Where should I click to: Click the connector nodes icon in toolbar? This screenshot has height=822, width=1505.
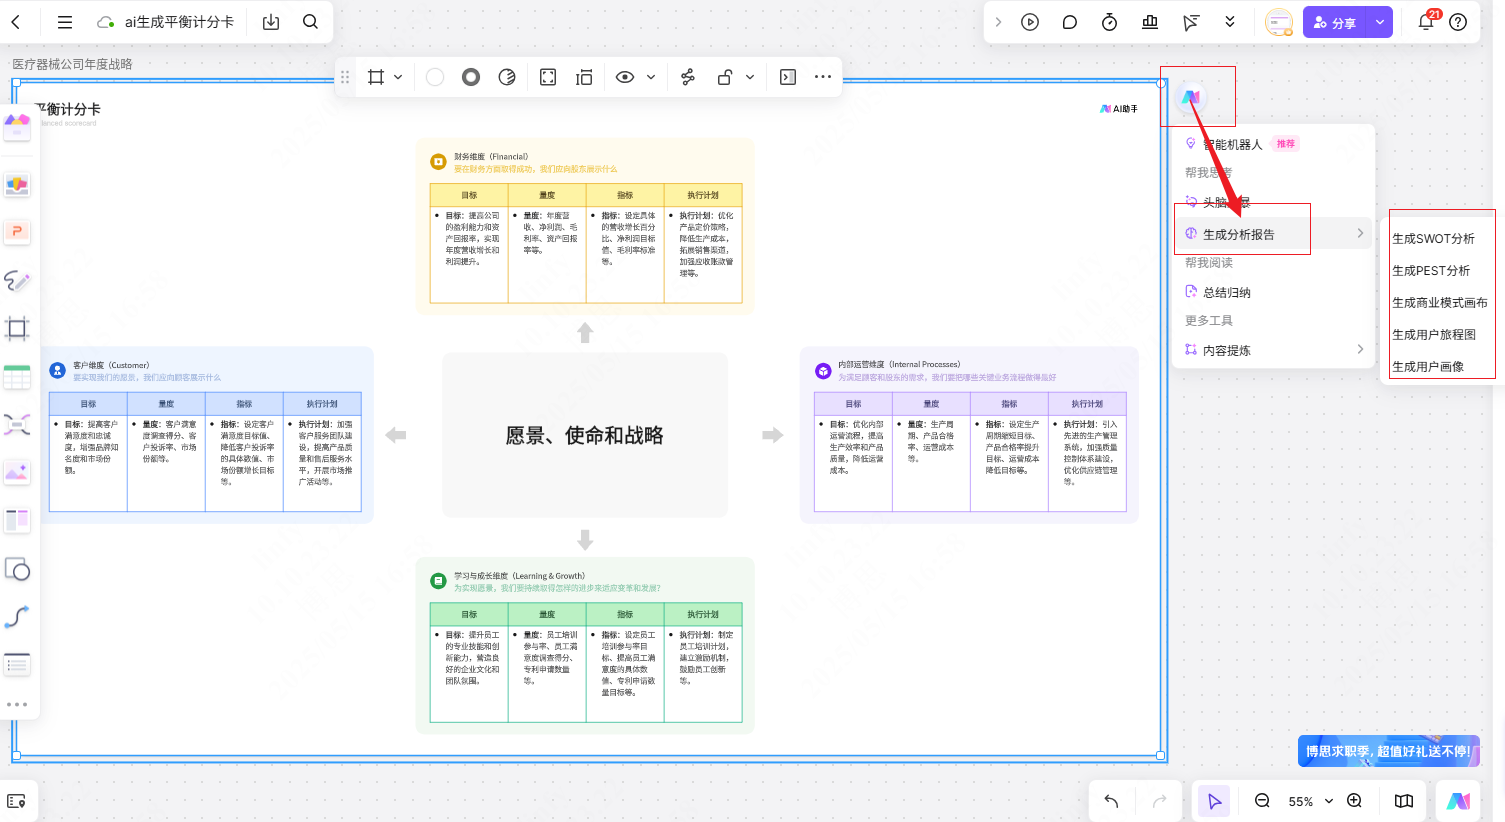[x=688, y=77]
